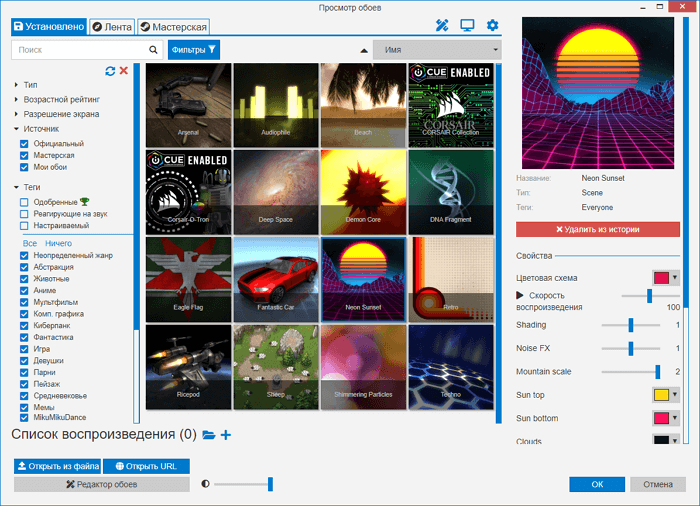Open settings via the gear icon
The width and height of the screenshot is (700, 506).
(492, 25)
